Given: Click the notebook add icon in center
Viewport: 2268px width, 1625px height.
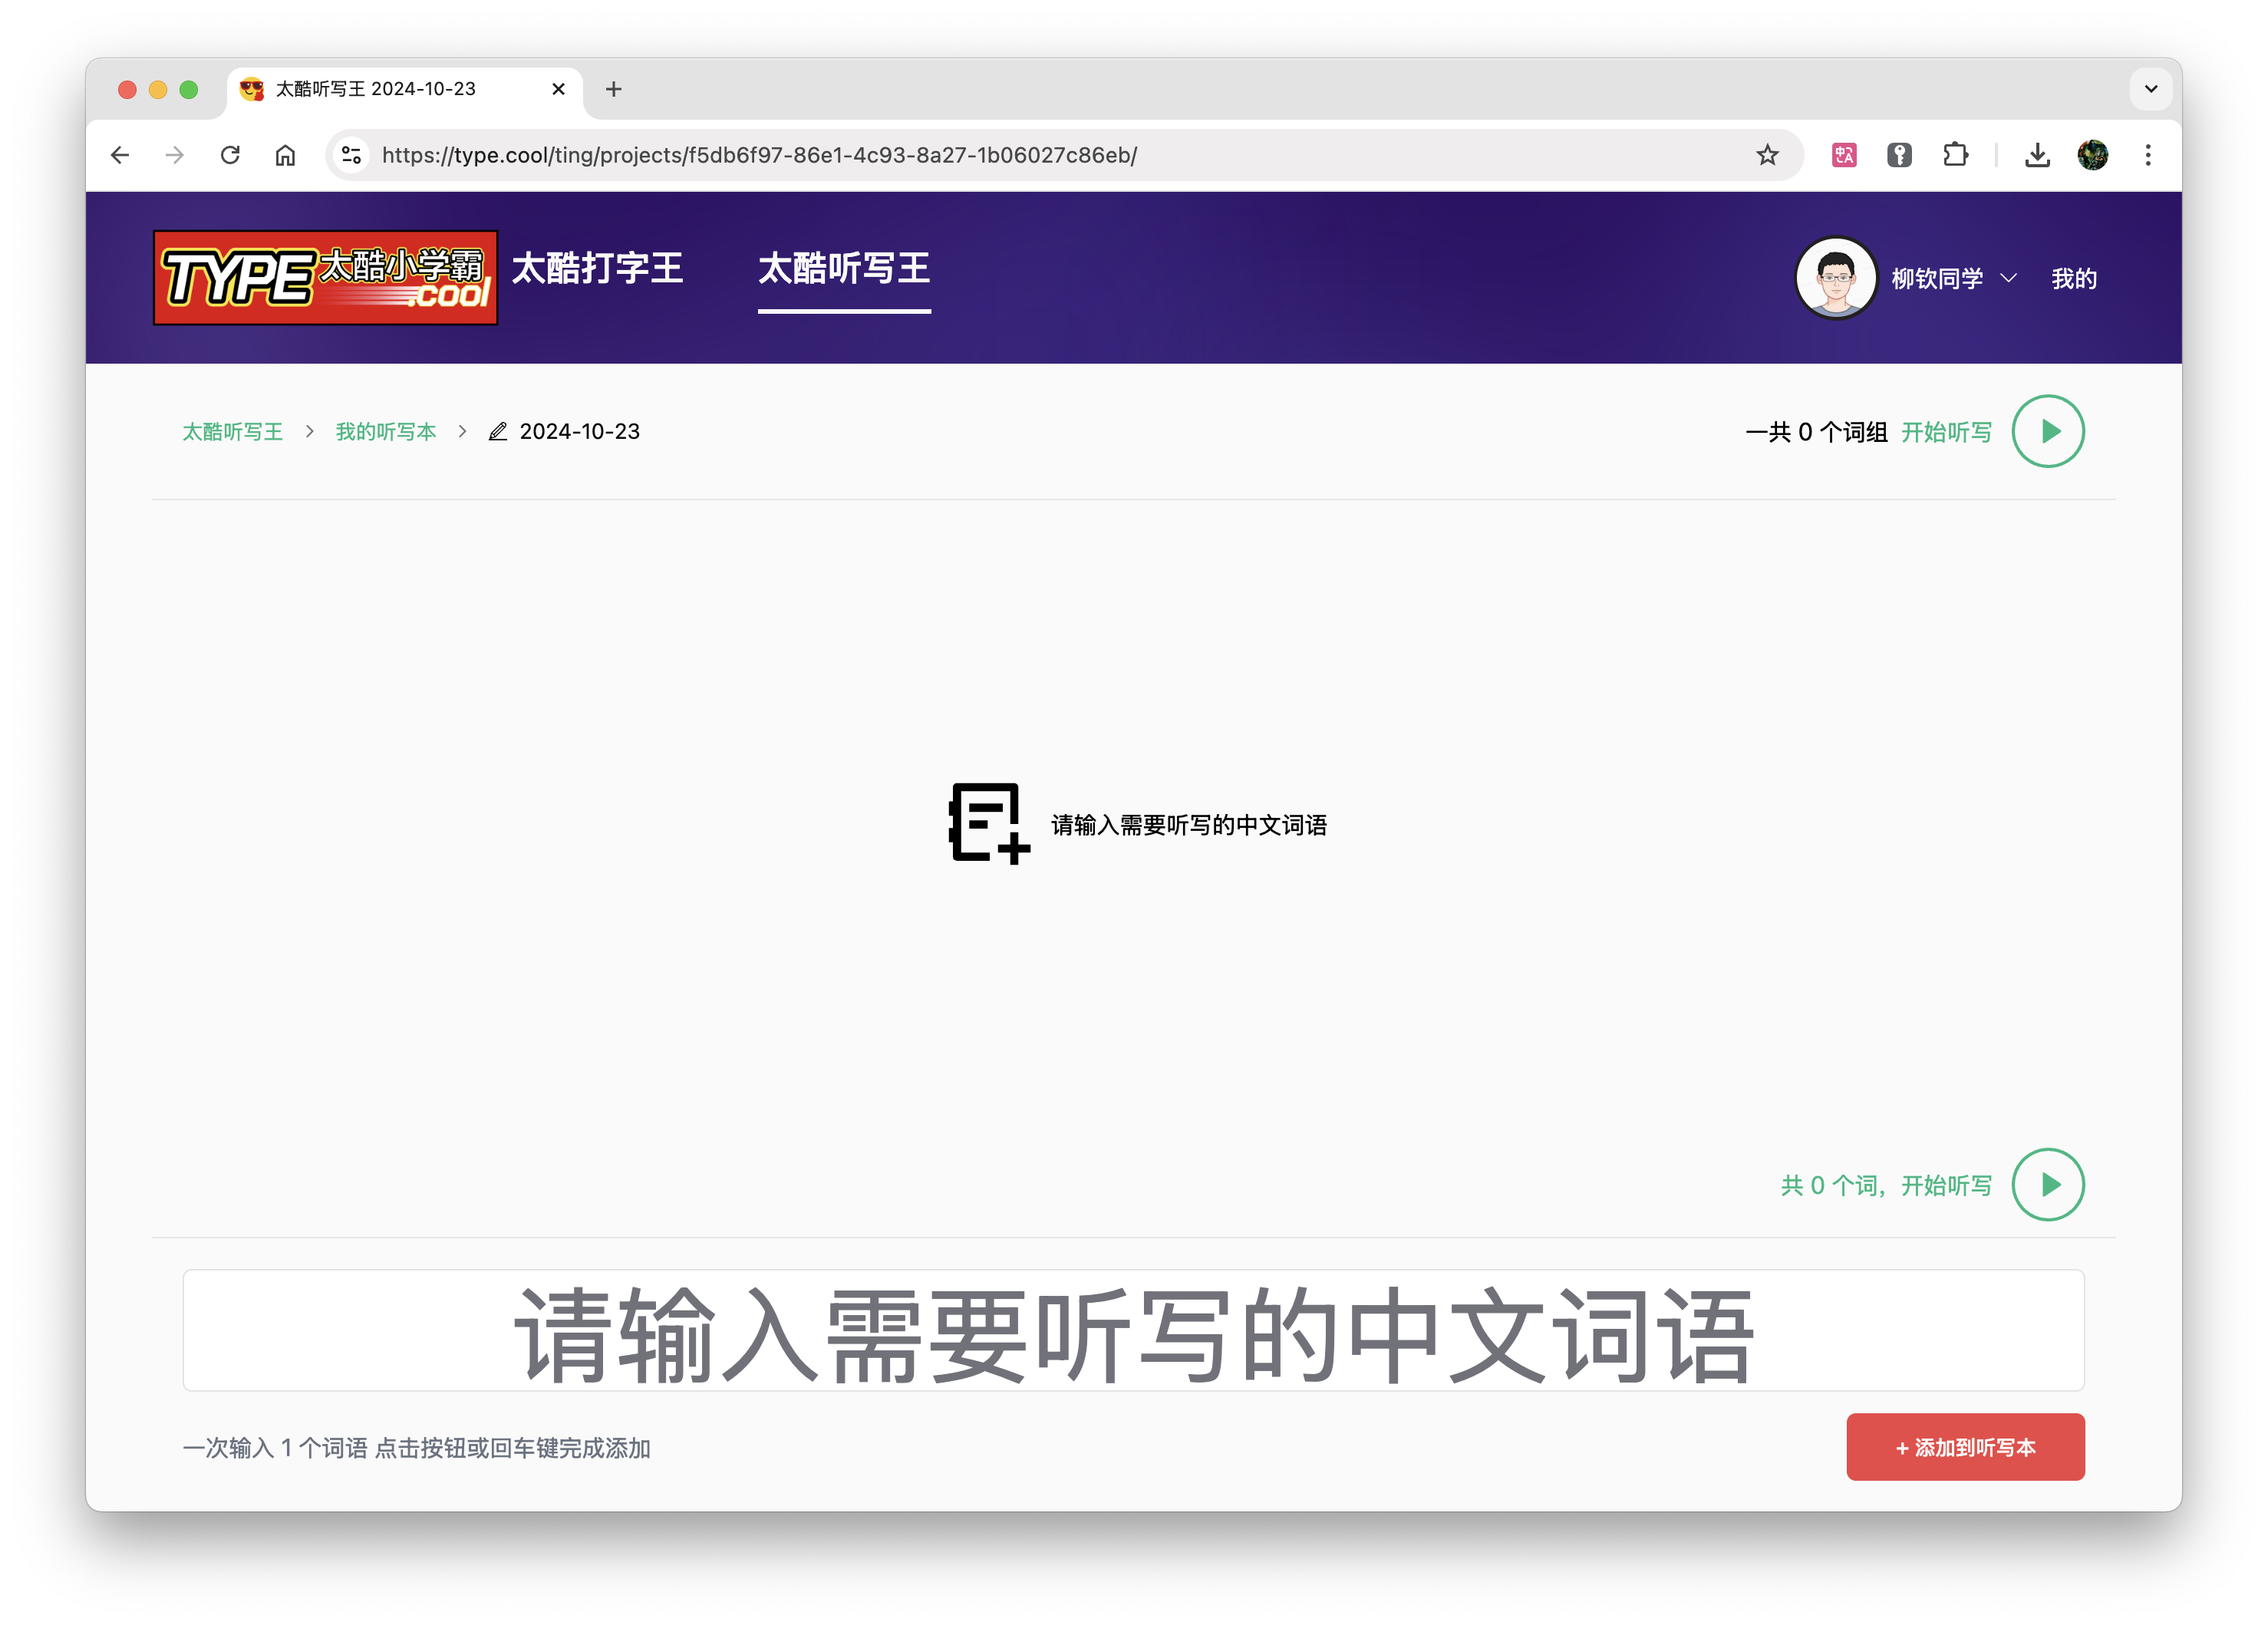Looking at the screenshot, I should [x=987, y=823].
